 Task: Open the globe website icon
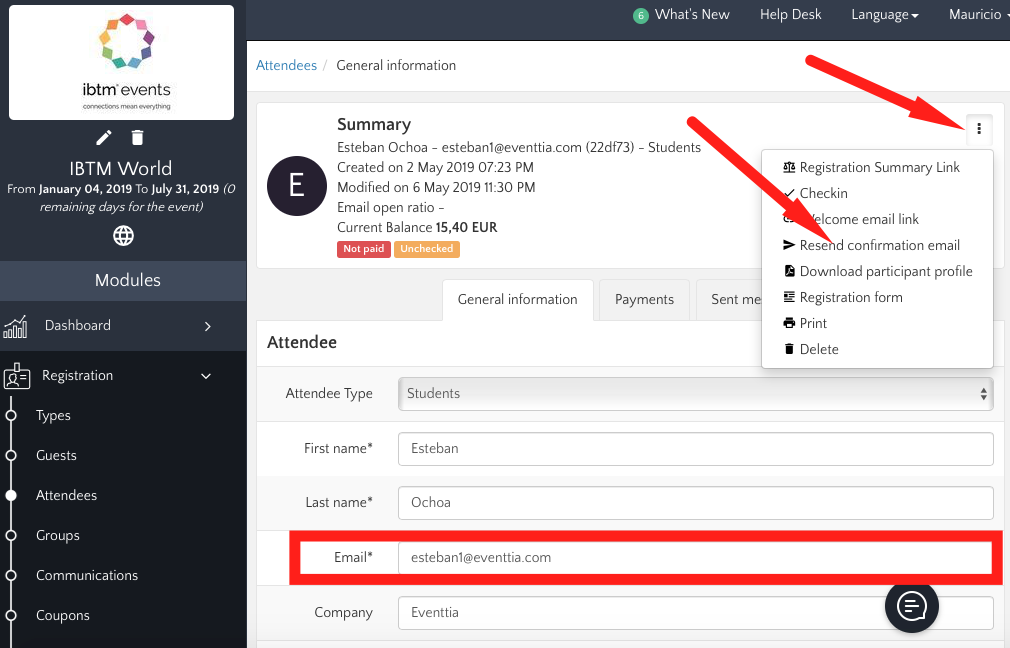click(x=123, y=236)
